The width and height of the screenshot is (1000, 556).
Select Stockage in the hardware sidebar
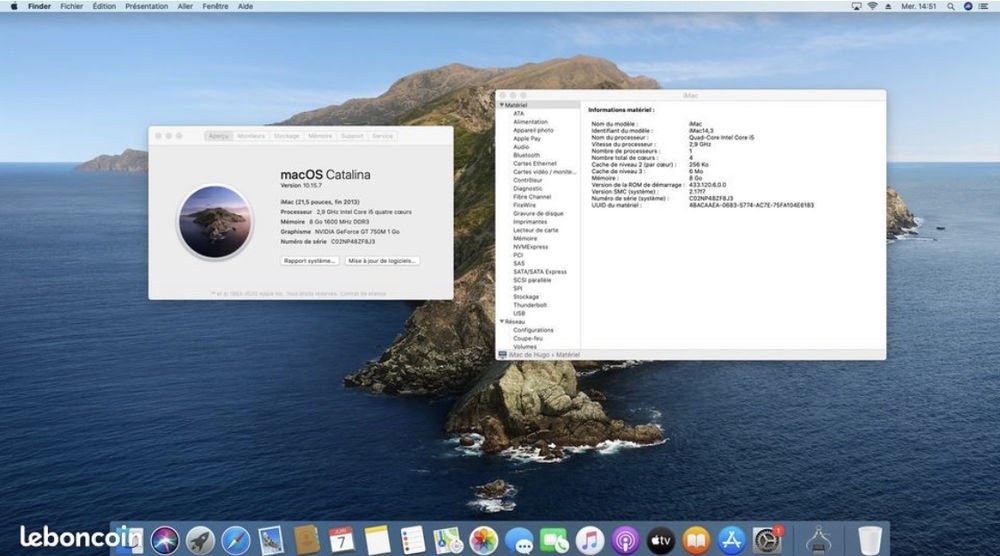(526, 296)
